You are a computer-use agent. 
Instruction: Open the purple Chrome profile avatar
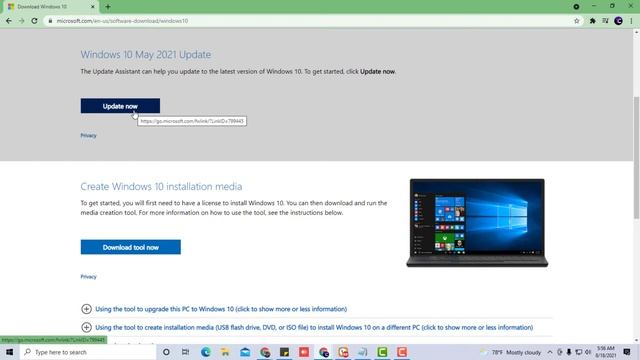618,21
